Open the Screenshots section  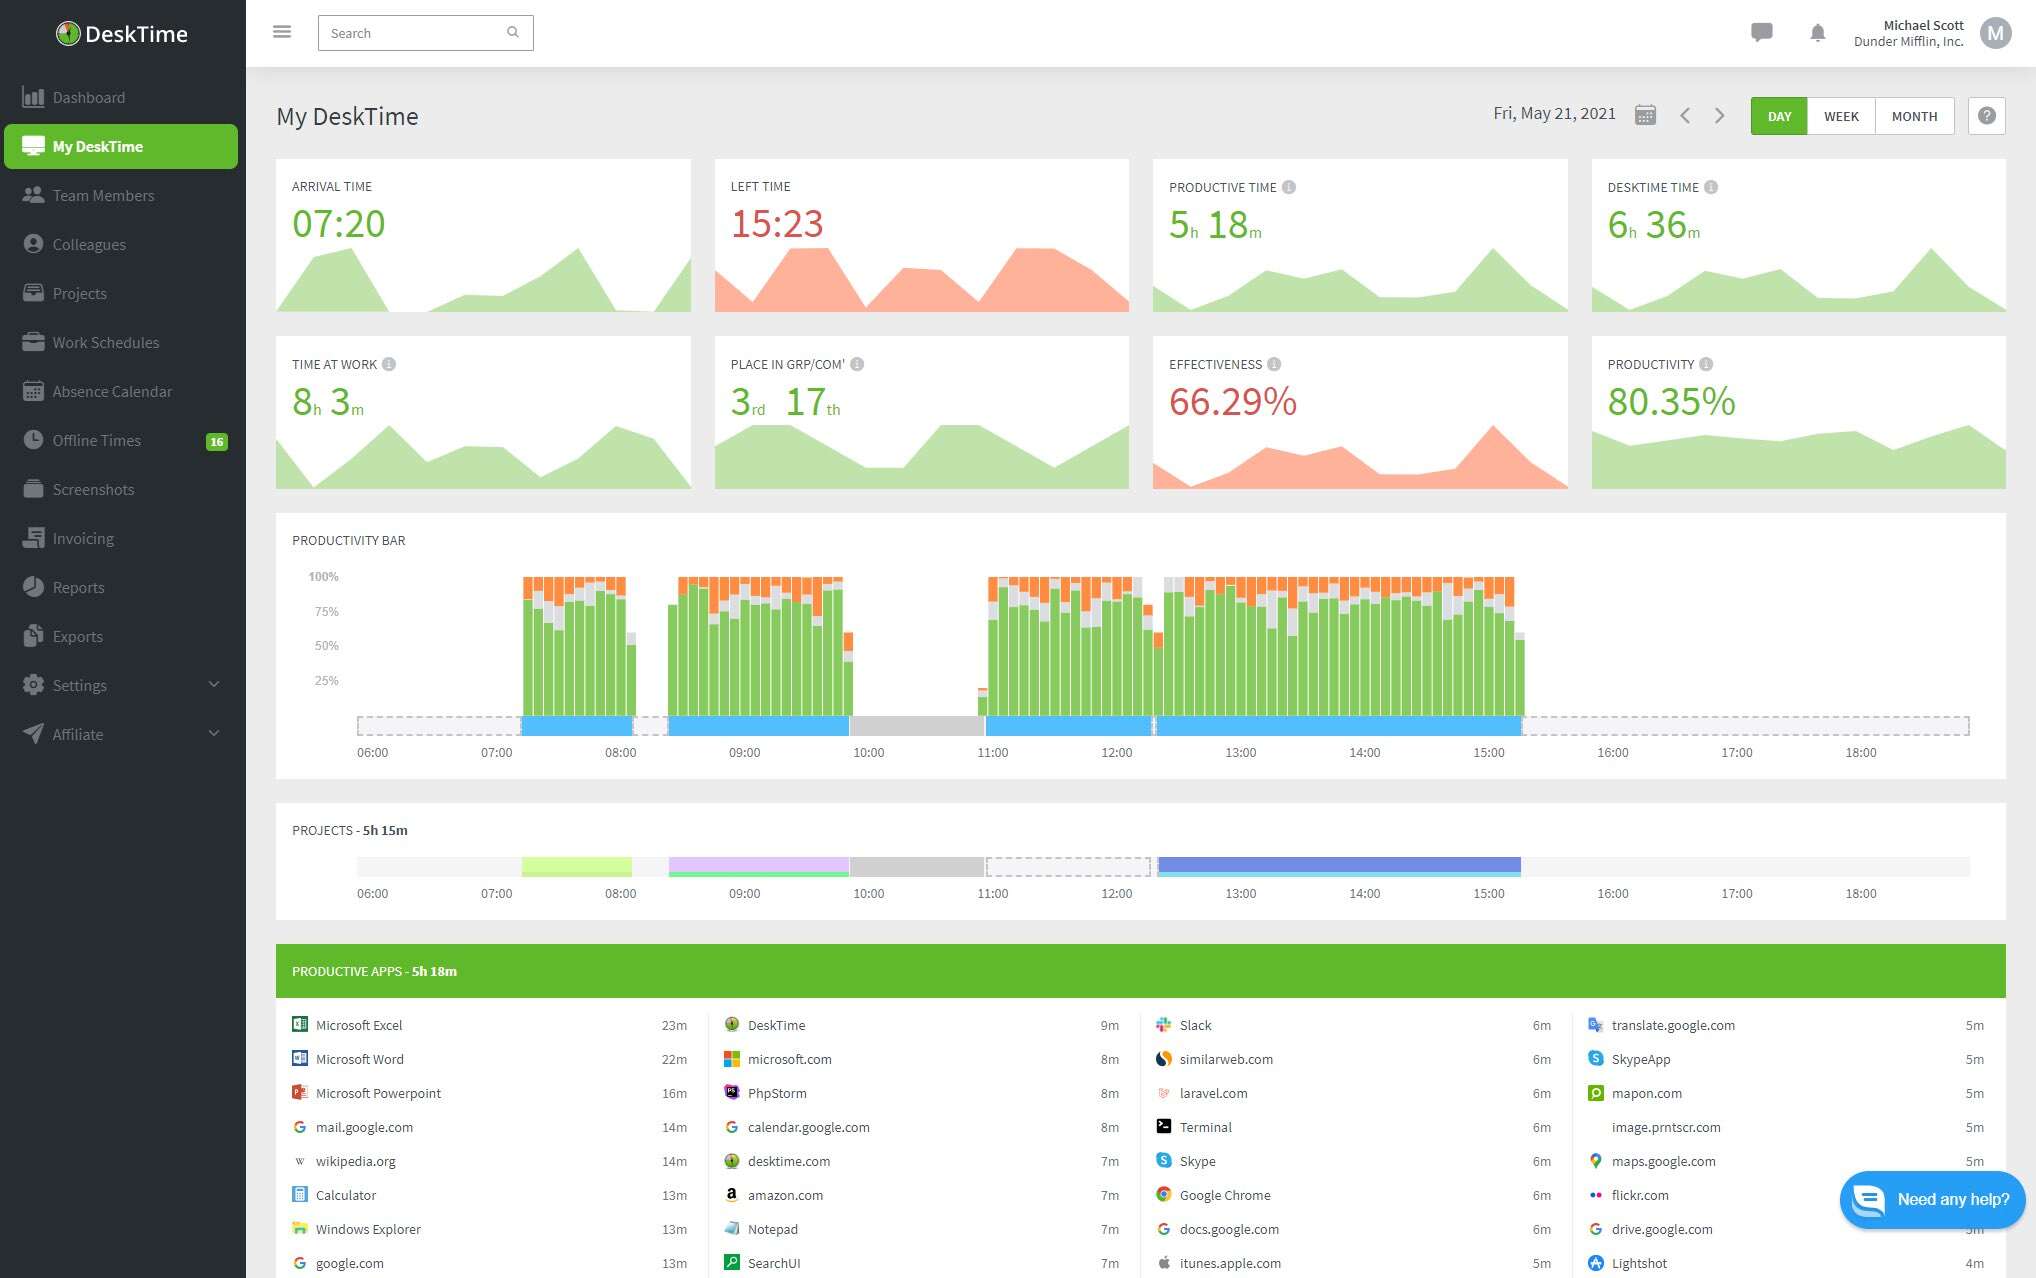point(93,489)
